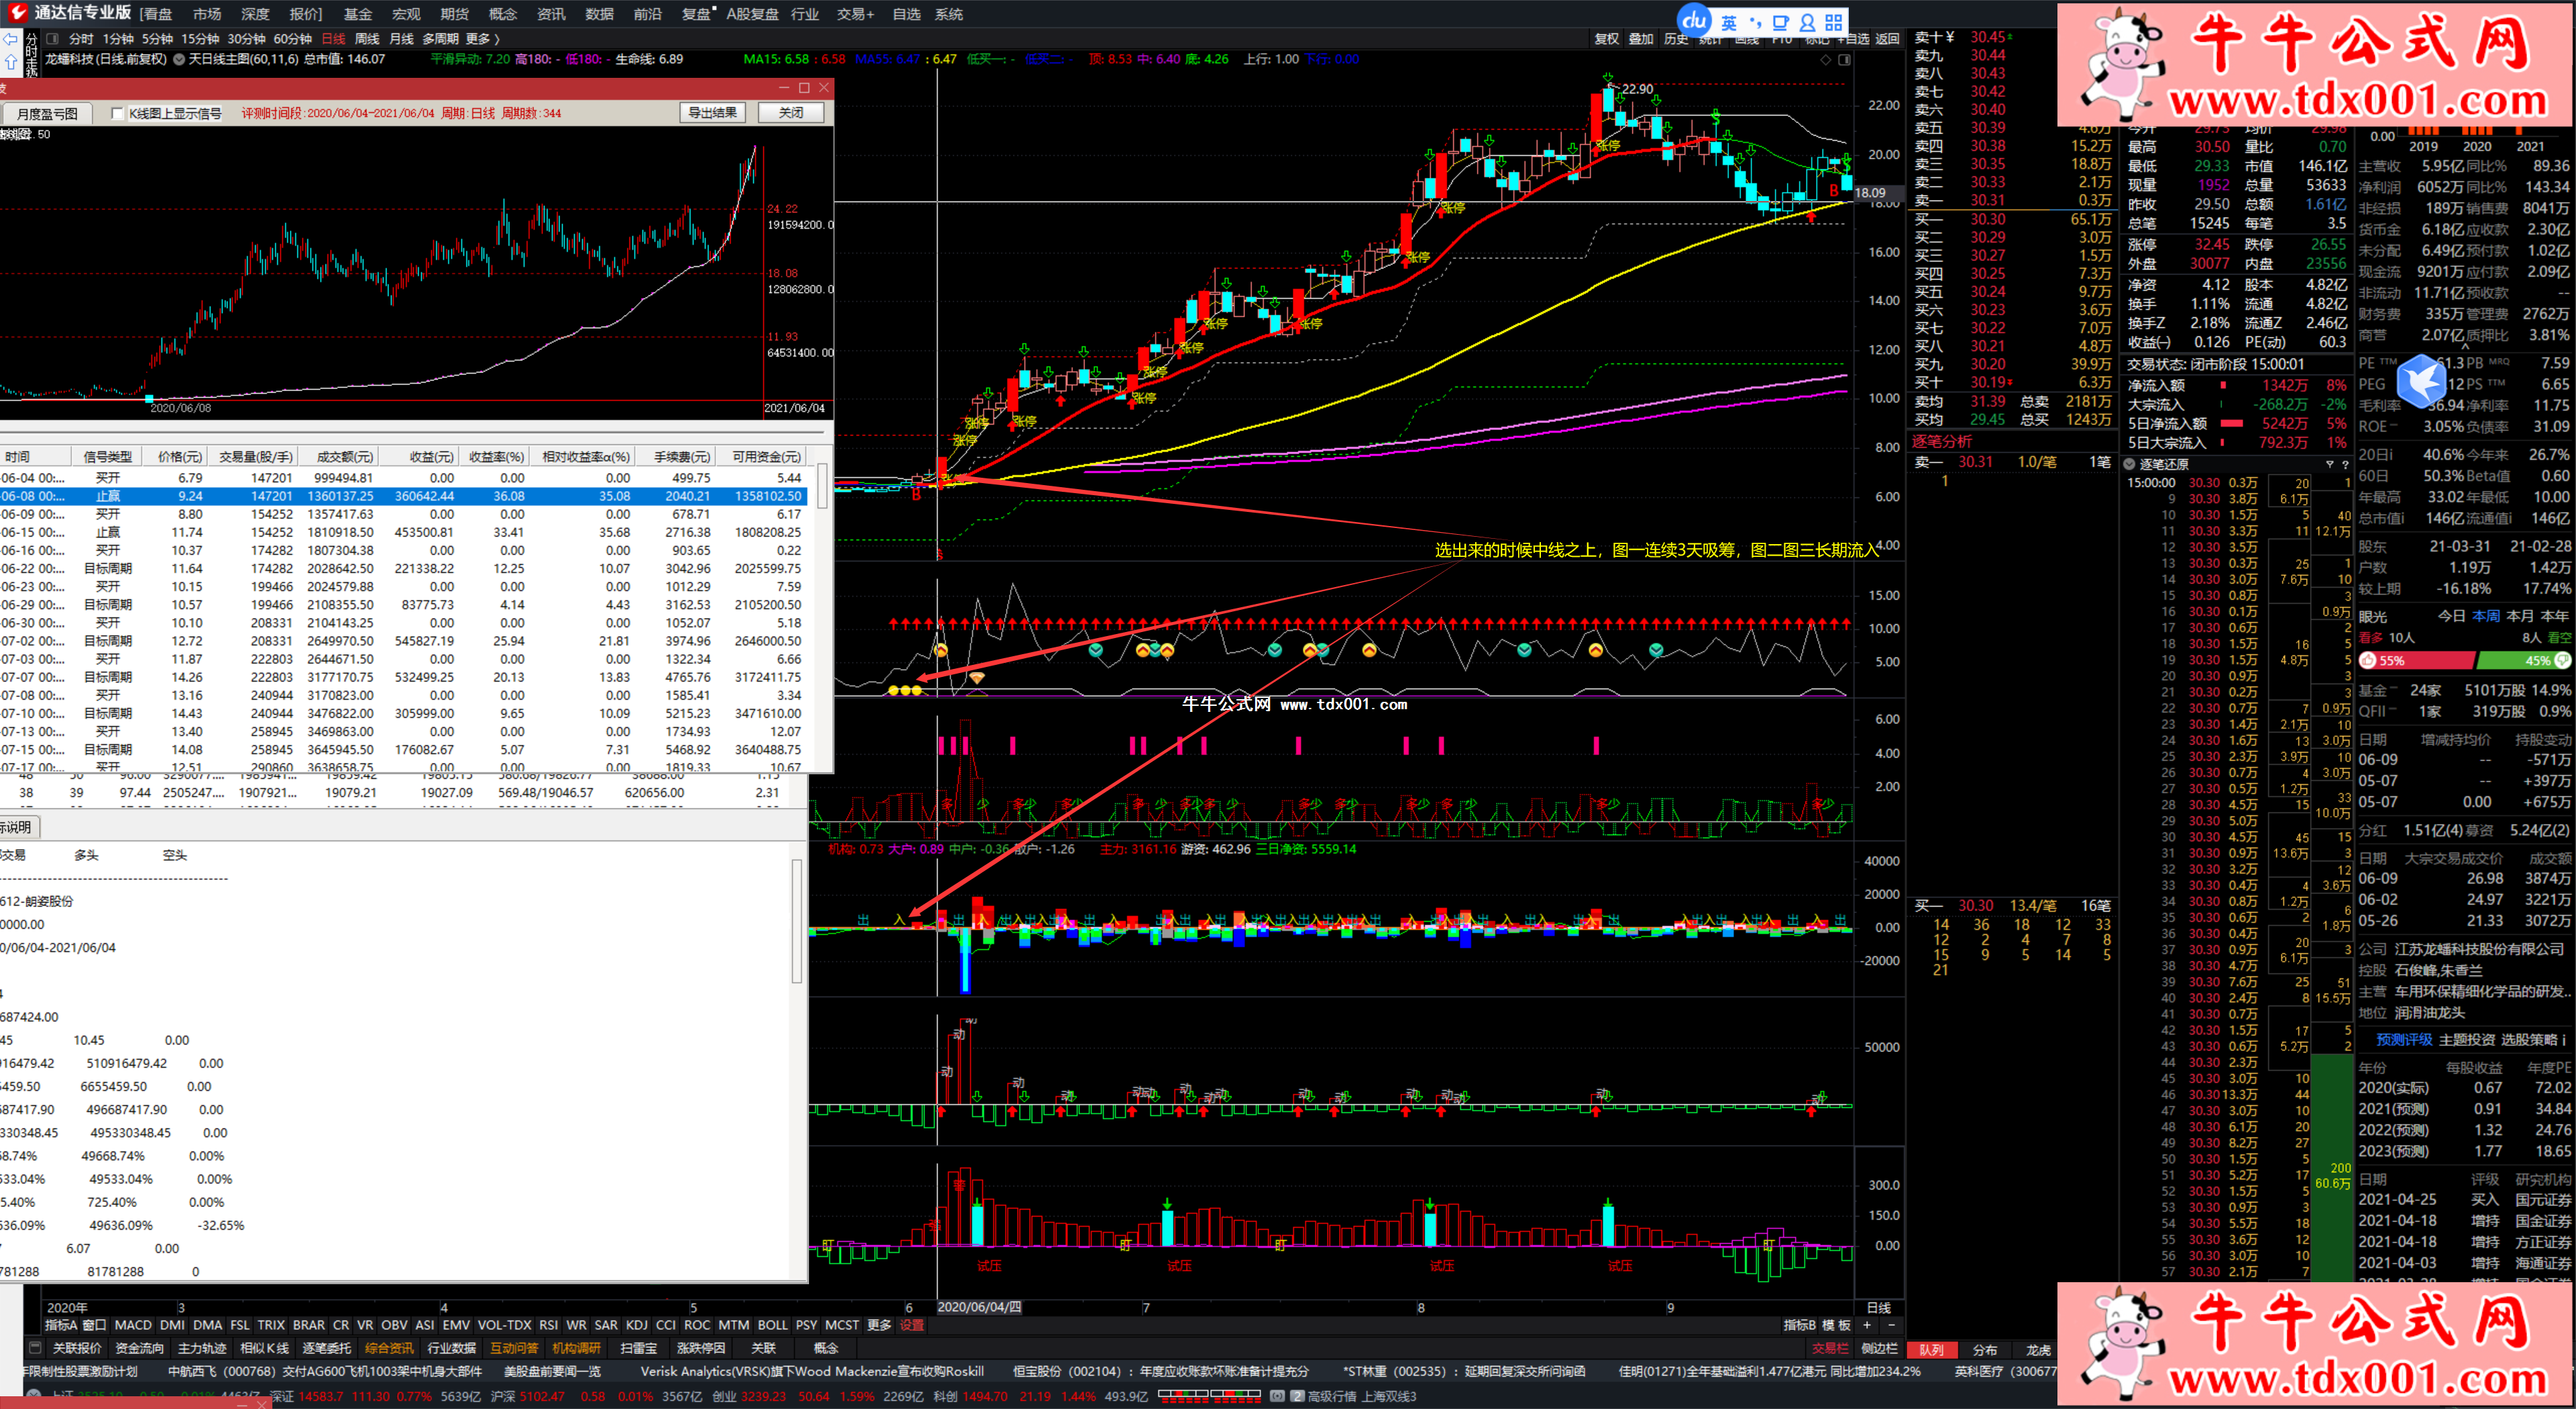Select 本周 in 眼光 period selector
This screenshot has height=1409, width=2576.
tap(2486, 616)
